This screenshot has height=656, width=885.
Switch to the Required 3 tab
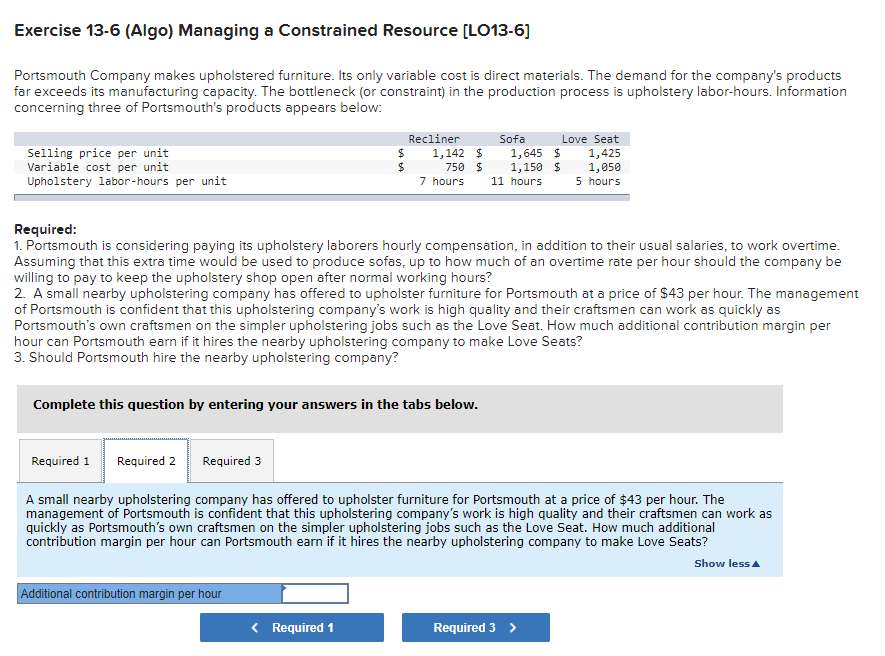coord(231,460)
